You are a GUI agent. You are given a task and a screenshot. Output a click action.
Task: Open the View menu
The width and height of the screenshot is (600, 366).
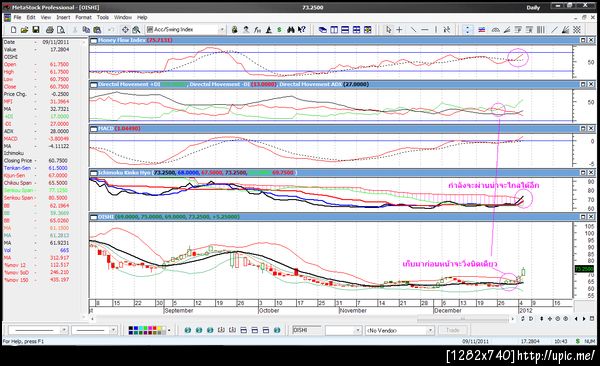[x=46, y=17]
